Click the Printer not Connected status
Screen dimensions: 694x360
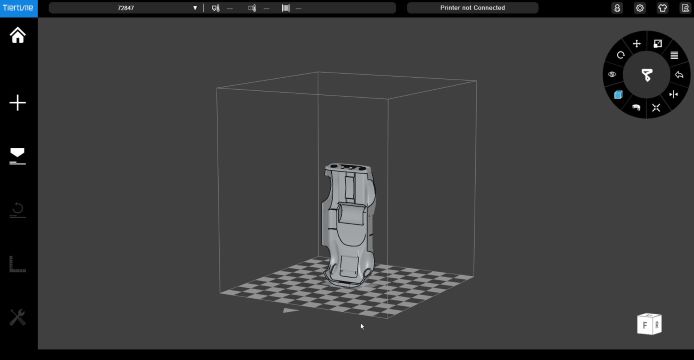[x=473, y=8]
